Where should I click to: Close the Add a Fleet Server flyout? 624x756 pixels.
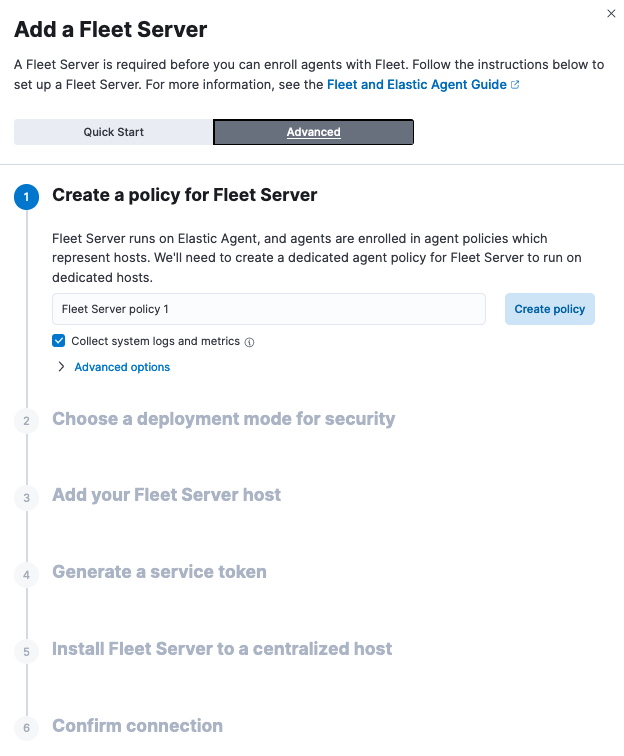pyautogui.click(x=612, y=13)
